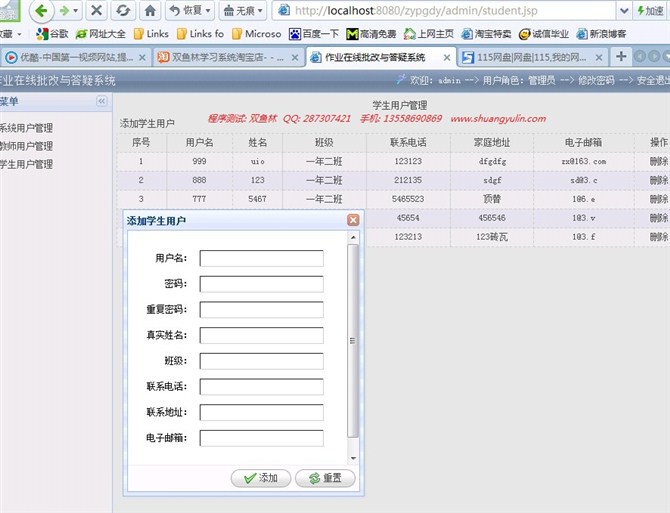The height and width of the screenshot is (513, 670).
Task: Reload the page with the refresh icon
Action: point(123,10)
